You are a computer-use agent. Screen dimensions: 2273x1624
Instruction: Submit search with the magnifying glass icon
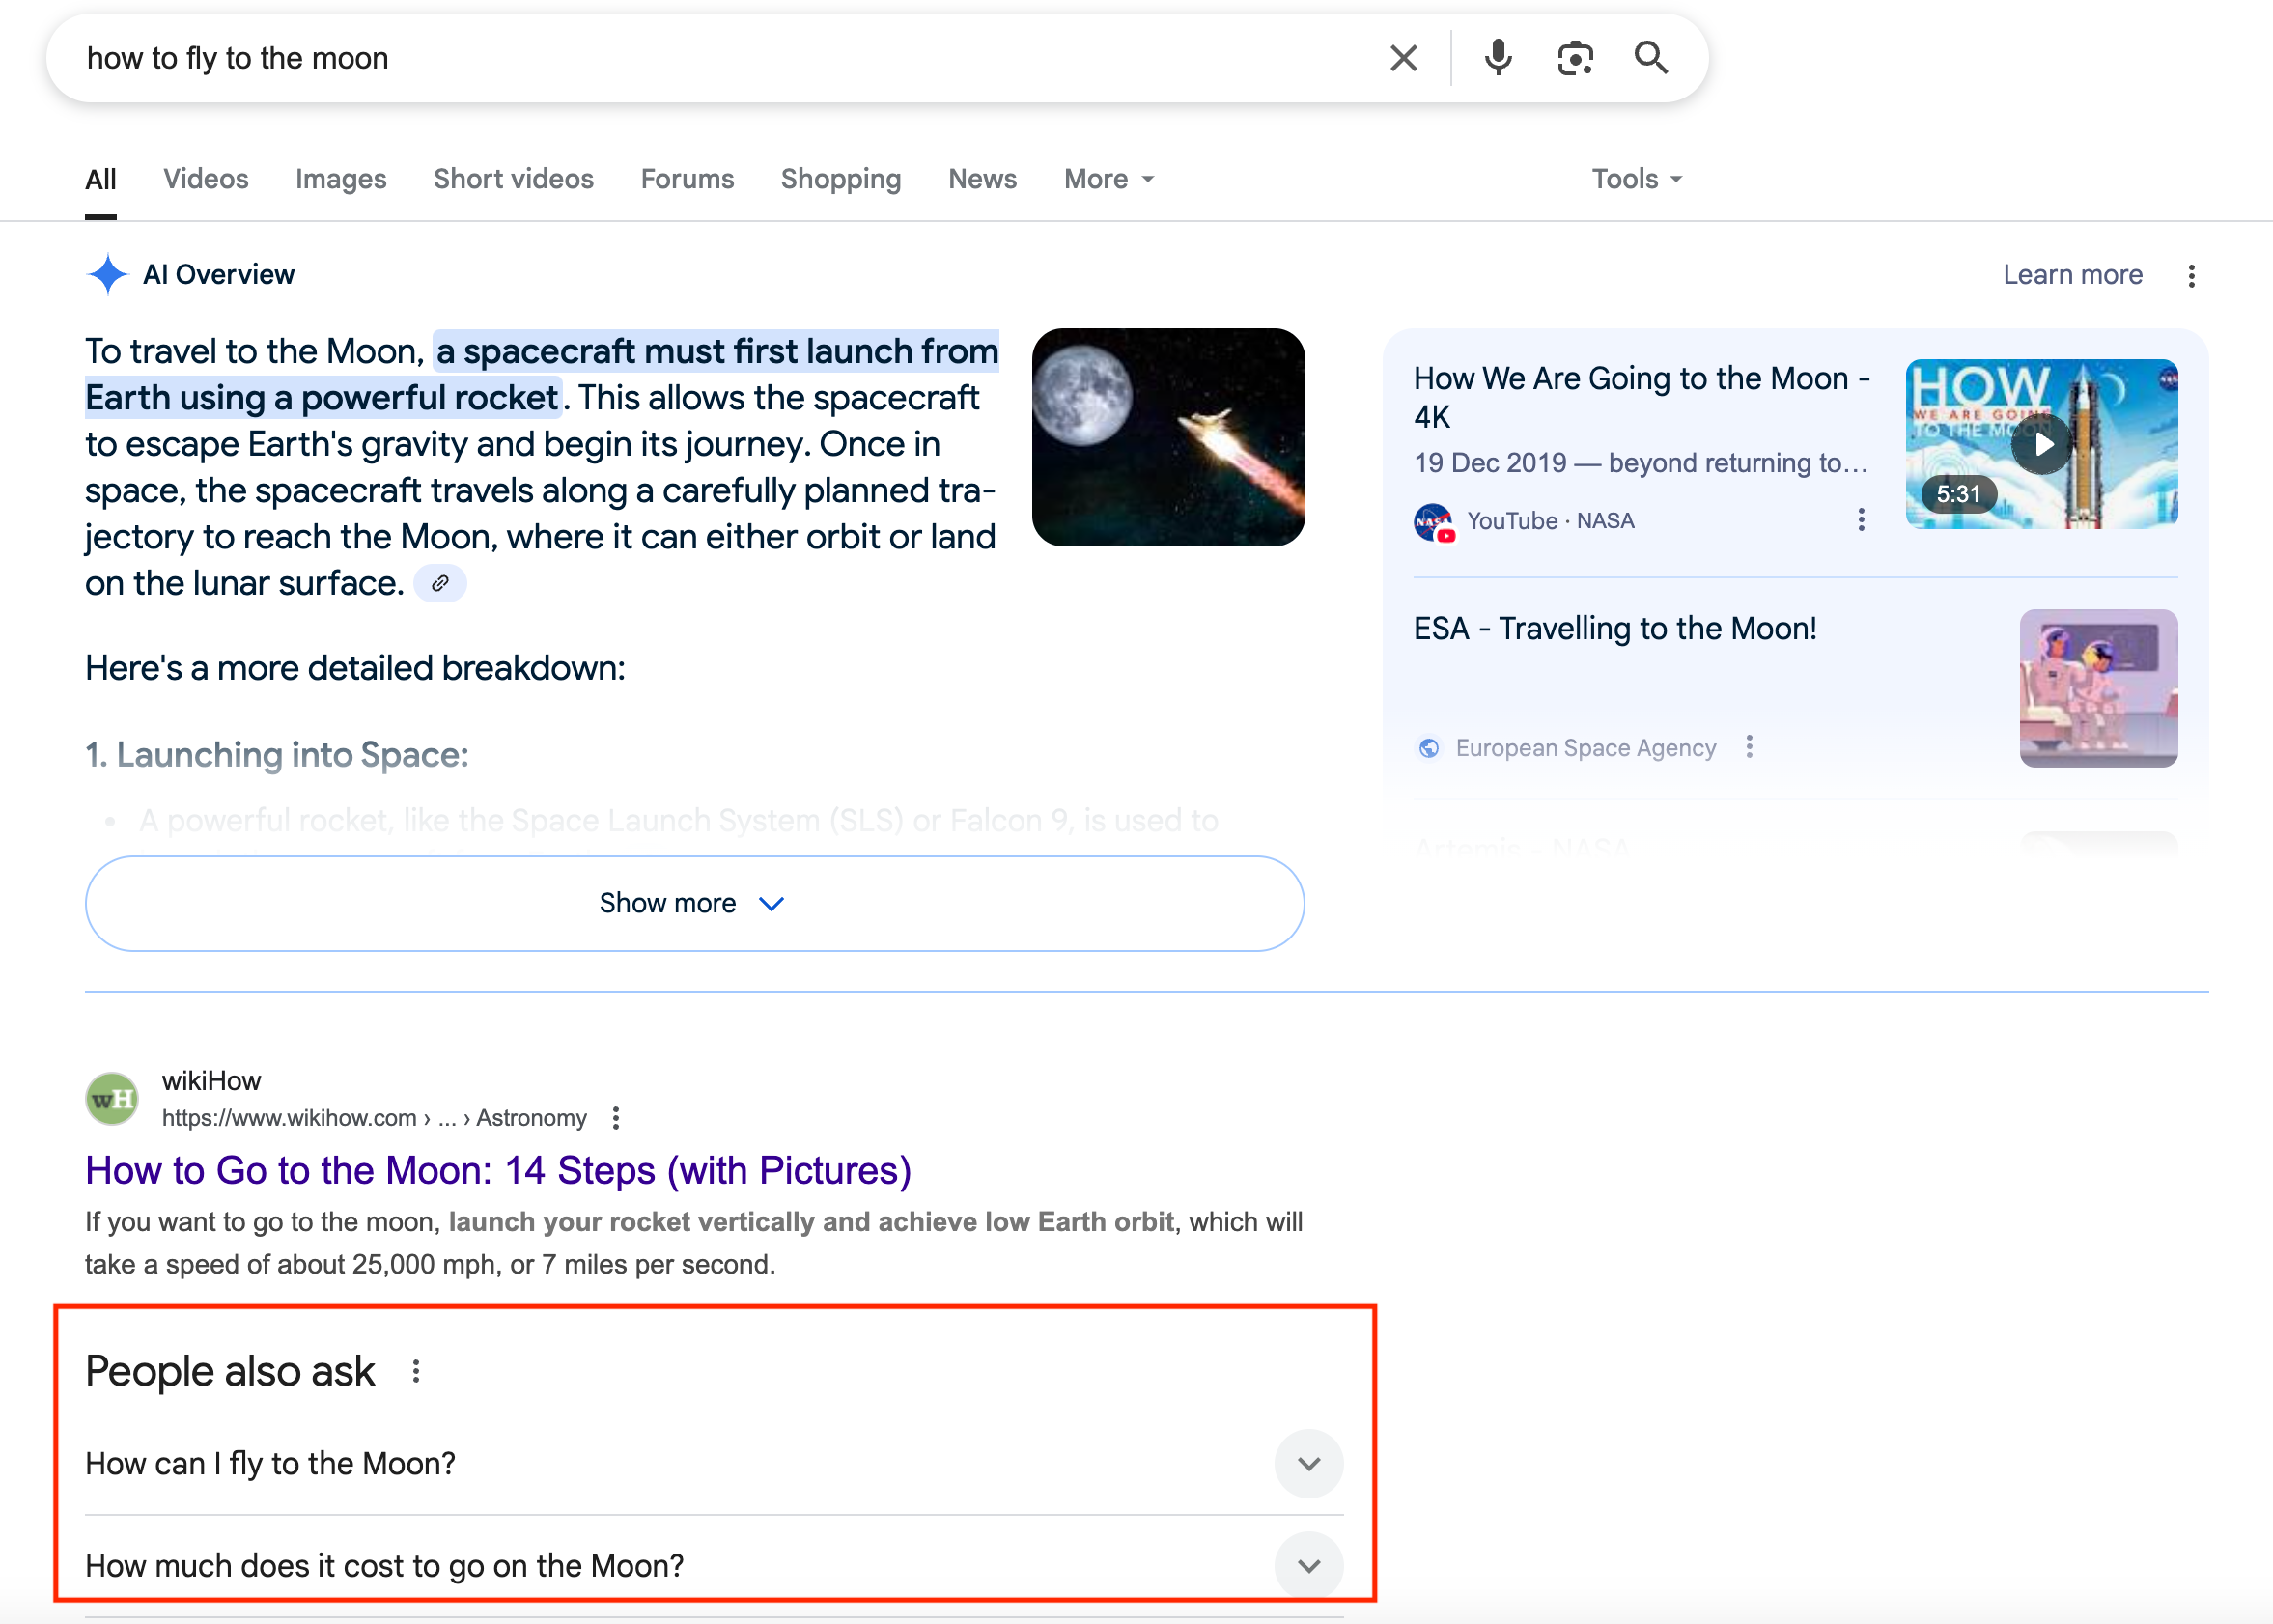pos(1651,58)
